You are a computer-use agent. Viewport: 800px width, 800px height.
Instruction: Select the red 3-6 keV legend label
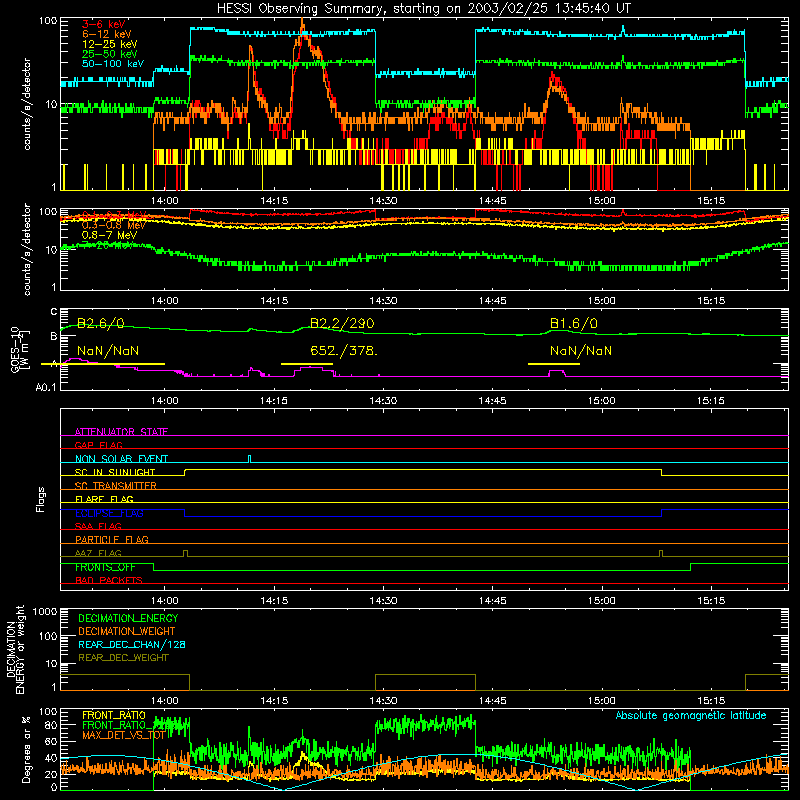(x=104, y=24)
